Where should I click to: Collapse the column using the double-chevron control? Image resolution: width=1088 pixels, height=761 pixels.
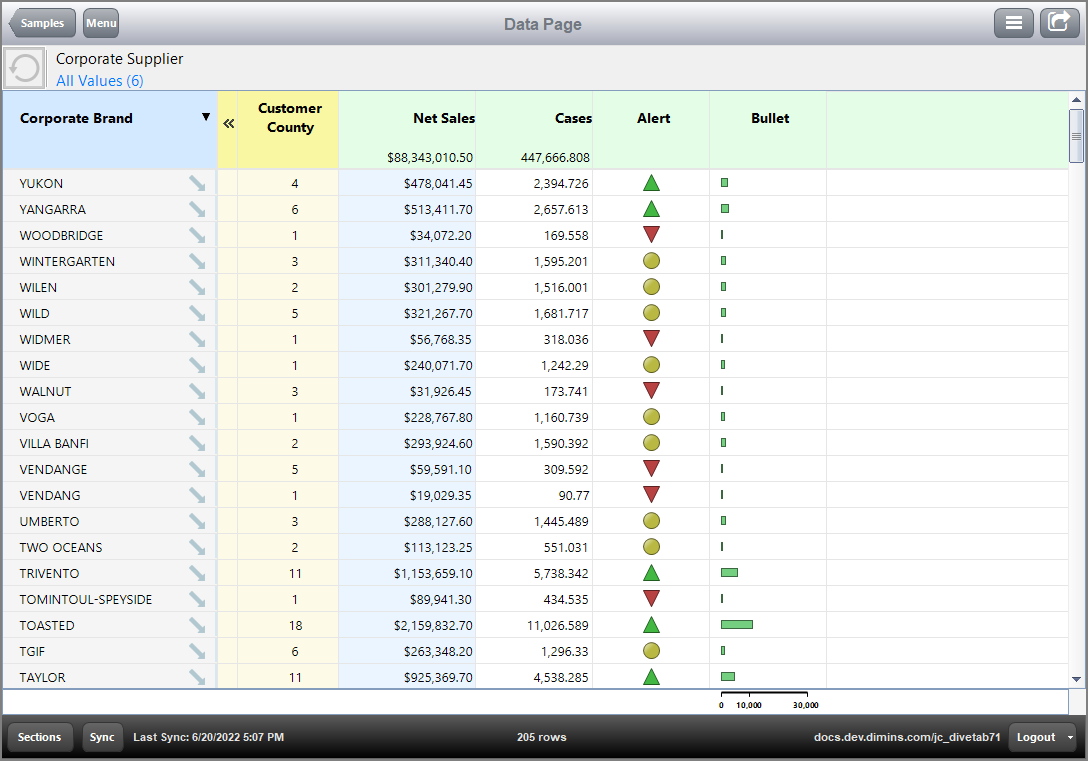pos(229,125)
